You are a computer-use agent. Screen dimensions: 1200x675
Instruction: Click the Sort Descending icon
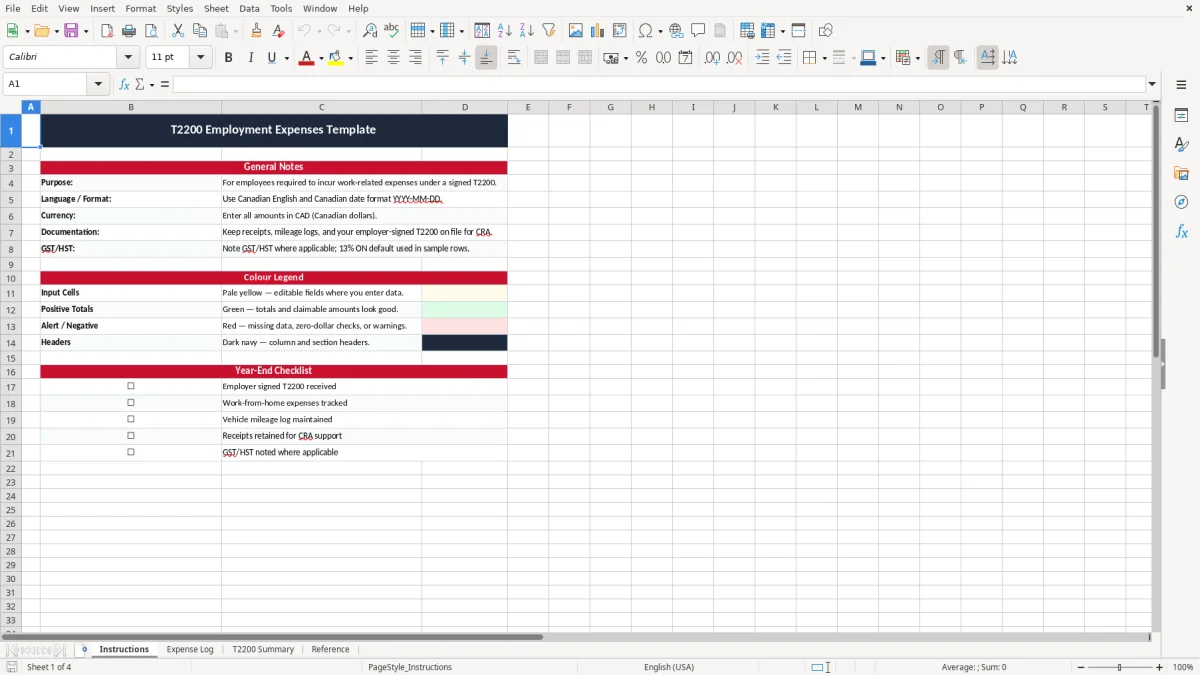527,31
